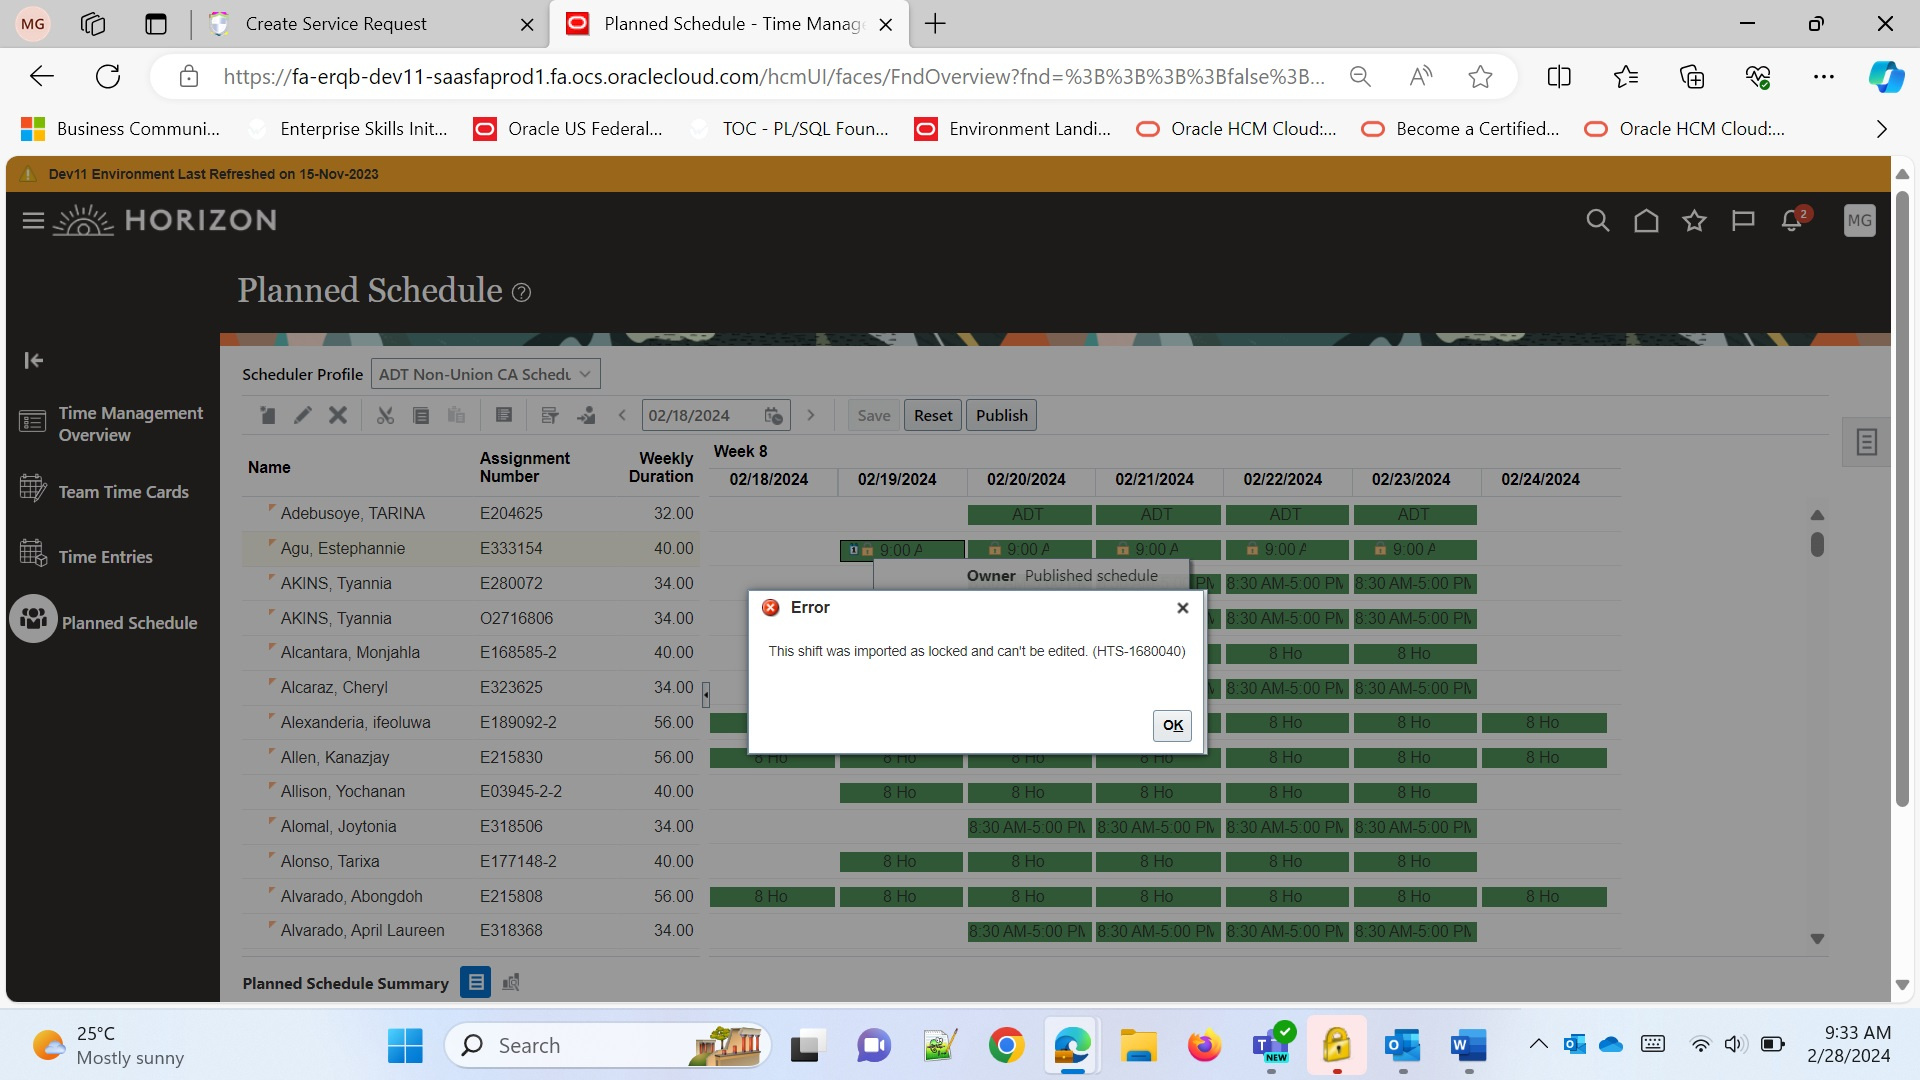This screenshot has width=1920, height=1080.
Task: Toggle the chart view for Planned Schedule Summary
Action: coord(510,983)
